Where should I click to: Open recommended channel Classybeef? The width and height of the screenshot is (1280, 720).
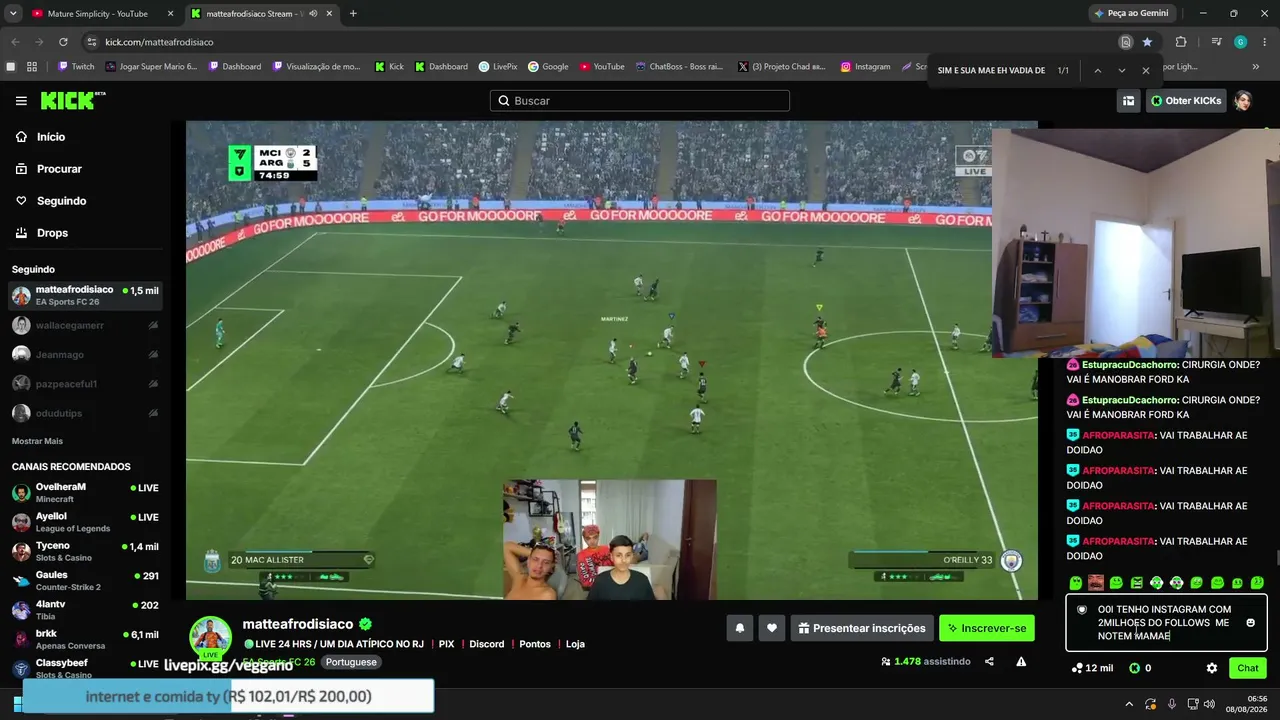click(85, 668)
